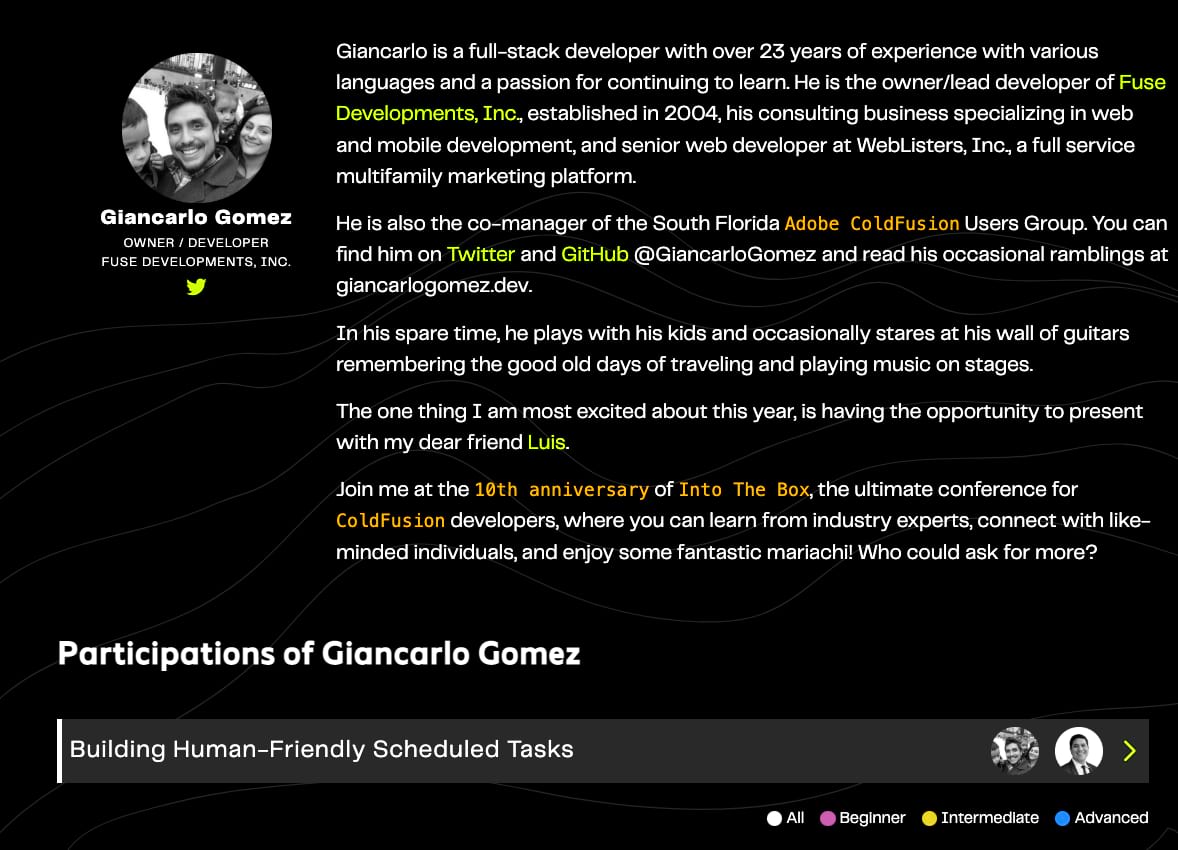Click the first speaker avatar in the session row

(1015, 751)
